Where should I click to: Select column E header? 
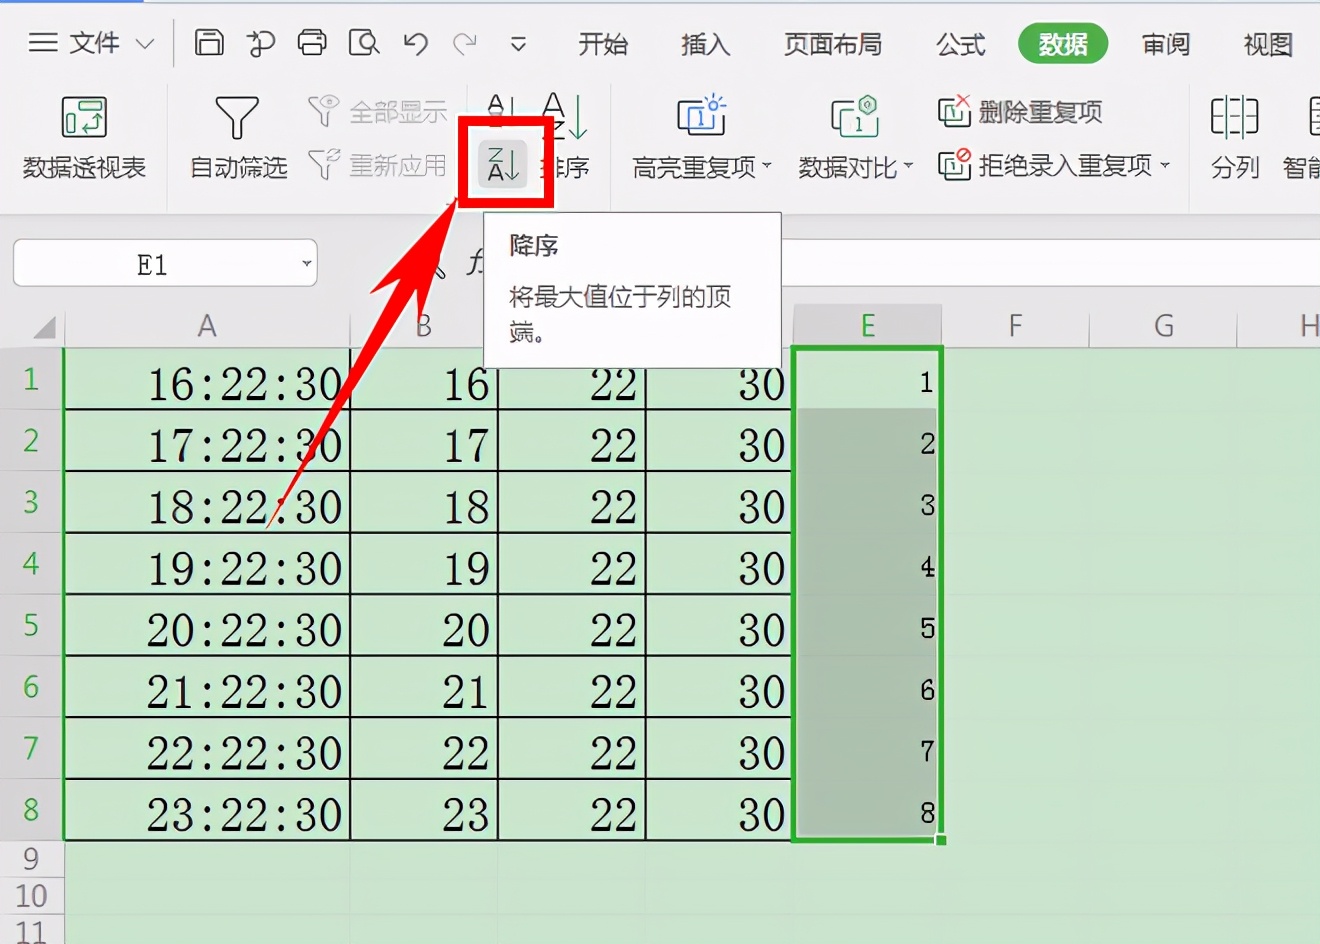[x=867, y=326]
